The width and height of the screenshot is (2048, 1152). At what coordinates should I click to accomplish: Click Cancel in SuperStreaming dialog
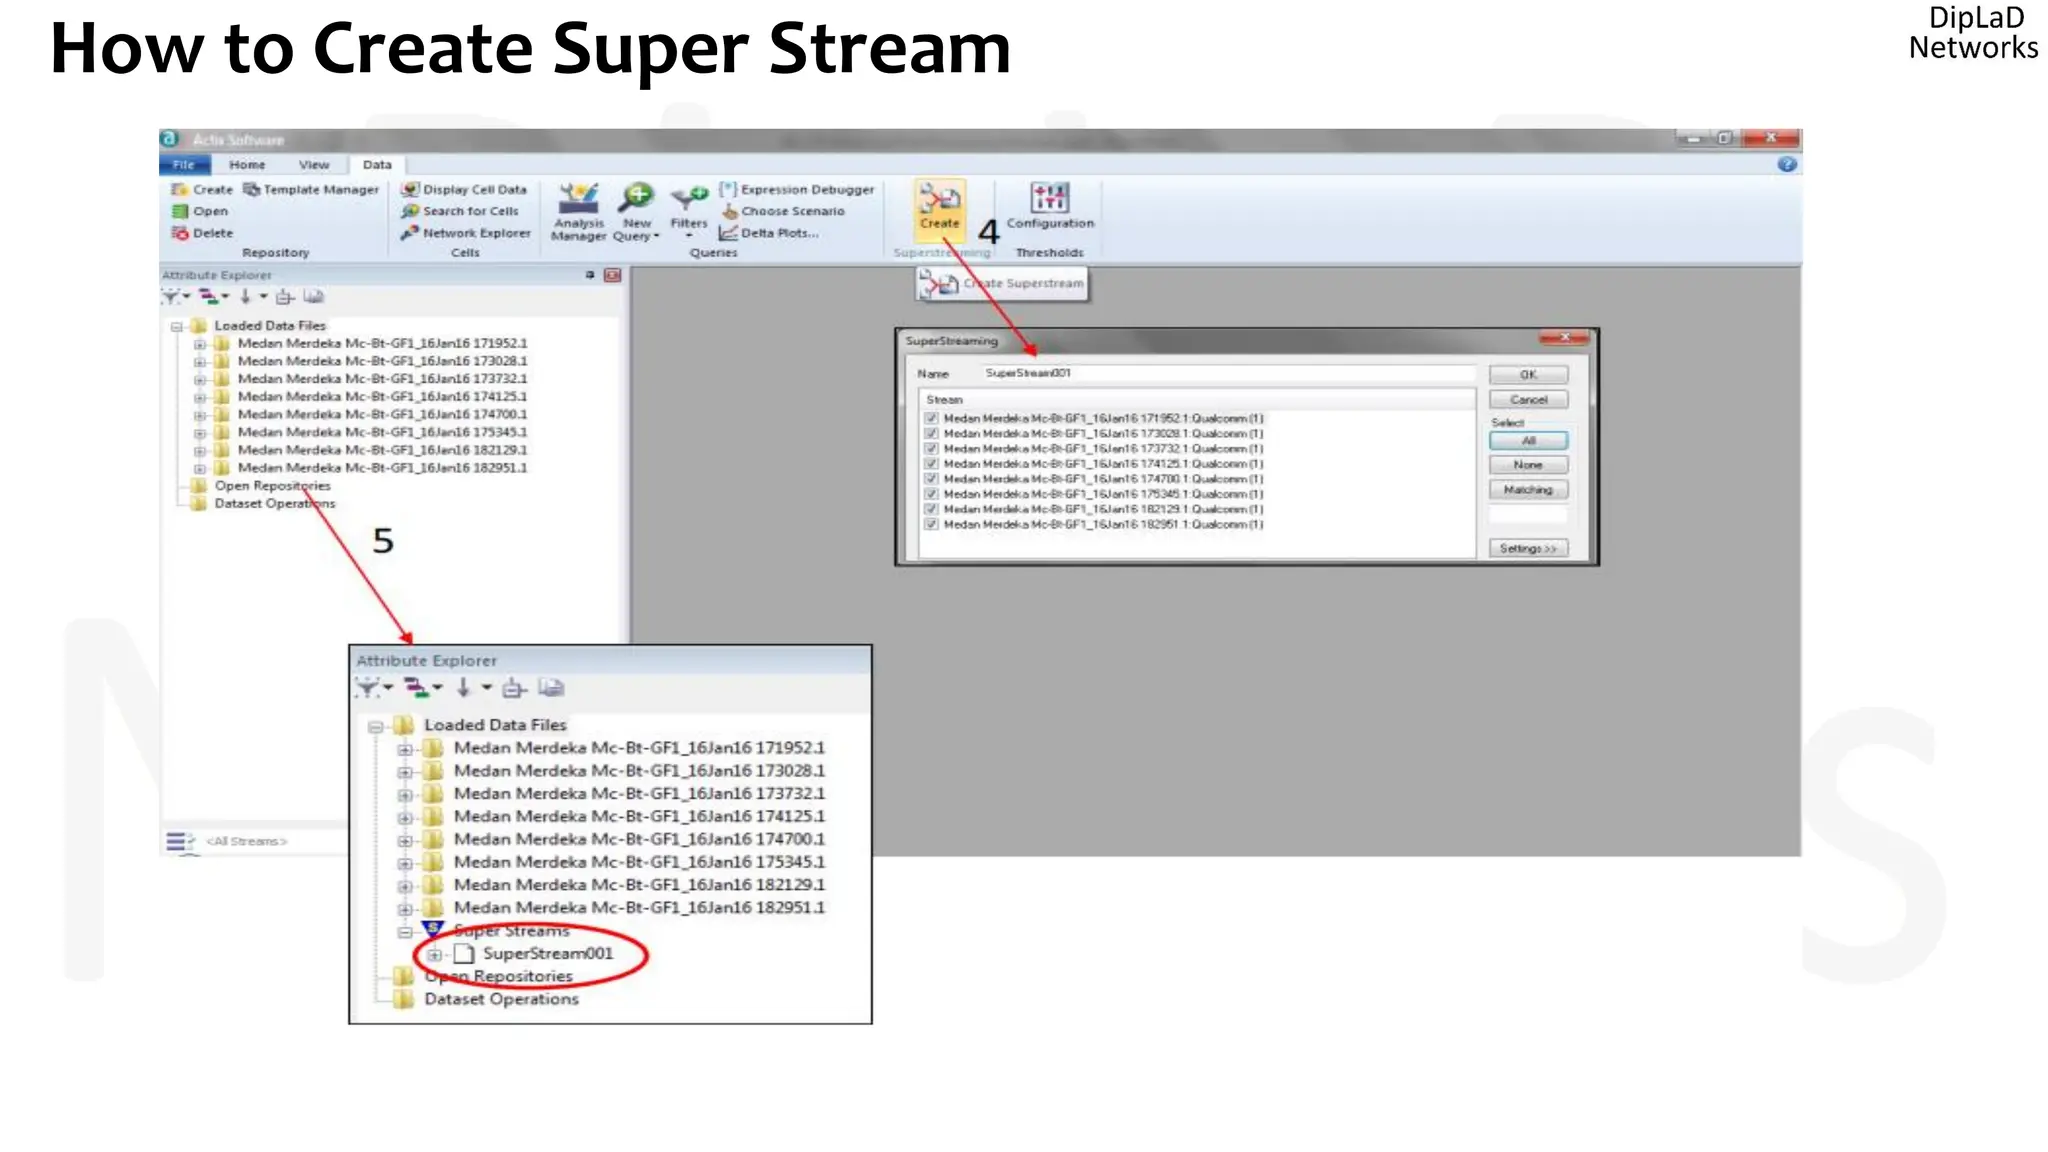click(x=1528, y=399)
